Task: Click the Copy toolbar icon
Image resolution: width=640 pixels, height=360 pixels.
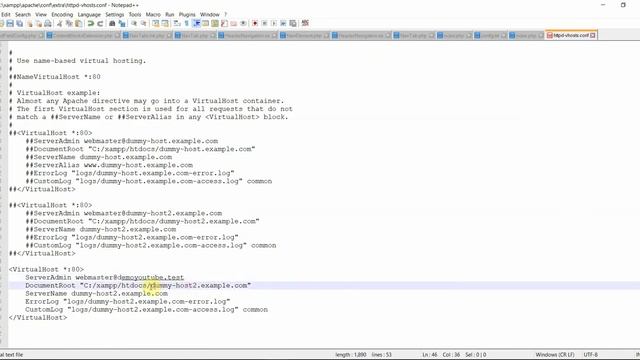Action: [x=69, y=23]
